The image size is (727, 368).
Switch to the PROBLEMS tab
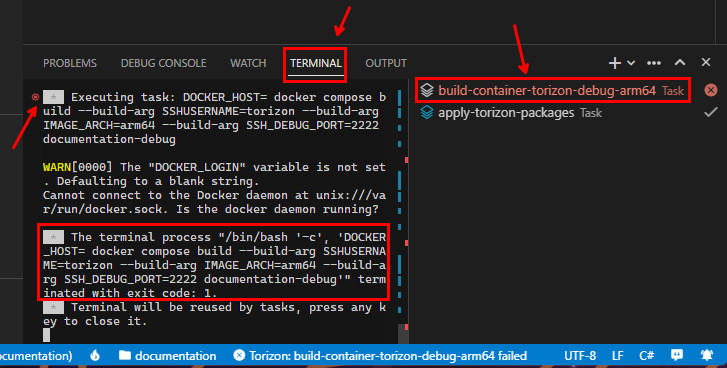click(70, 63)
